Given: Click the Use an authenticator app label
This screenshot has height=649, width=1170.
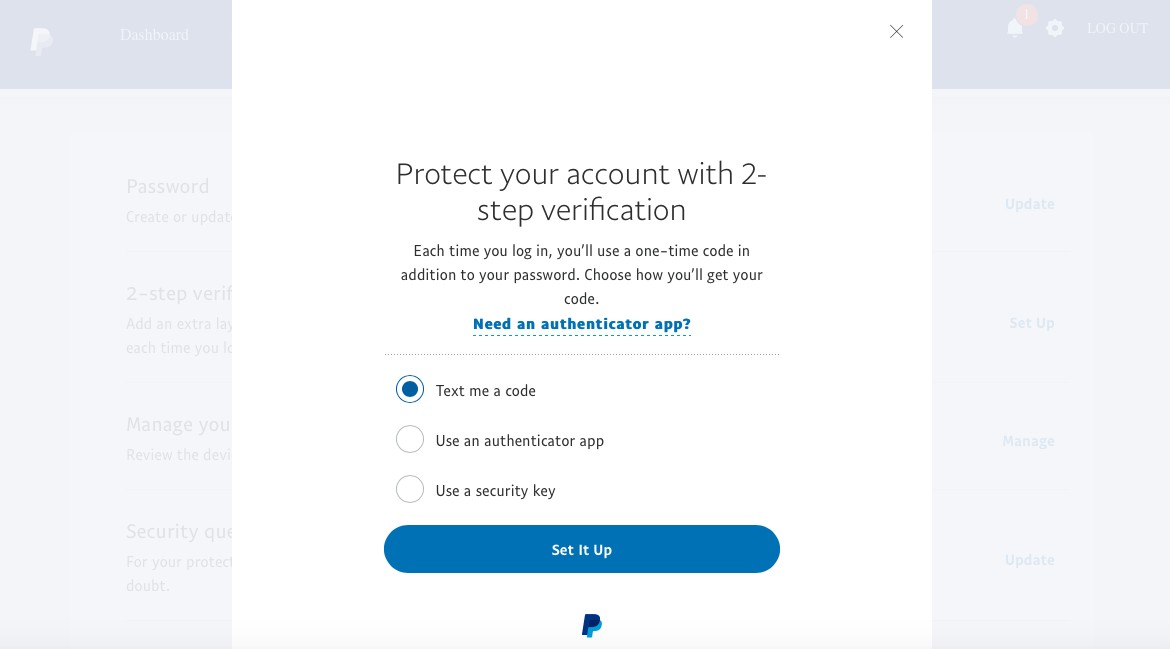Looking at the screenshot, I should 519,441.
